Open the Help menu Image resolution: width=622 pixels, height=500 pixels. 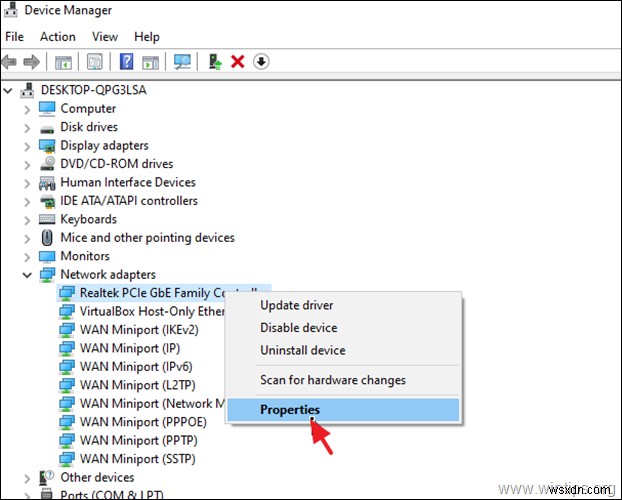147,37
